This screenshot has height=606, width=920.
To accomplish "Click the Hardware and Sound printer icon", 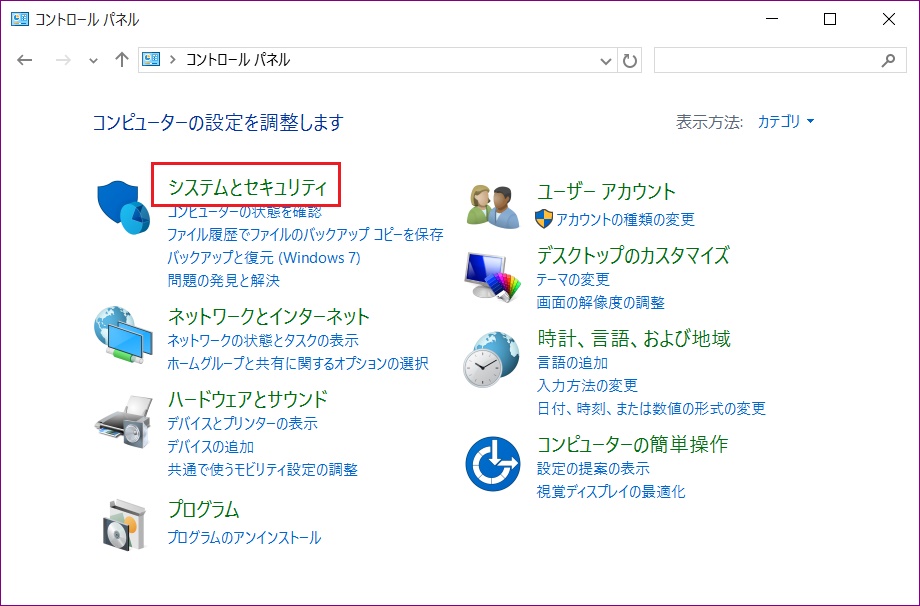I will pos(124,421).
